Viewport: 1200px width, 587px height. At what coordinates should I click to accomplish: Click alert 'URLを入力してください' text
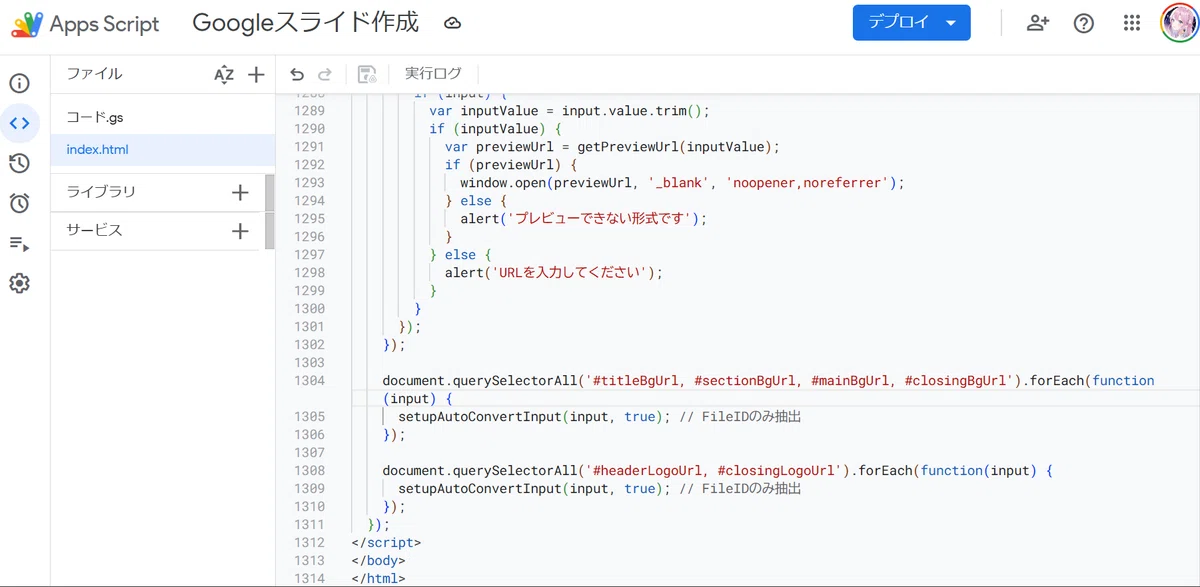(554, 273)
